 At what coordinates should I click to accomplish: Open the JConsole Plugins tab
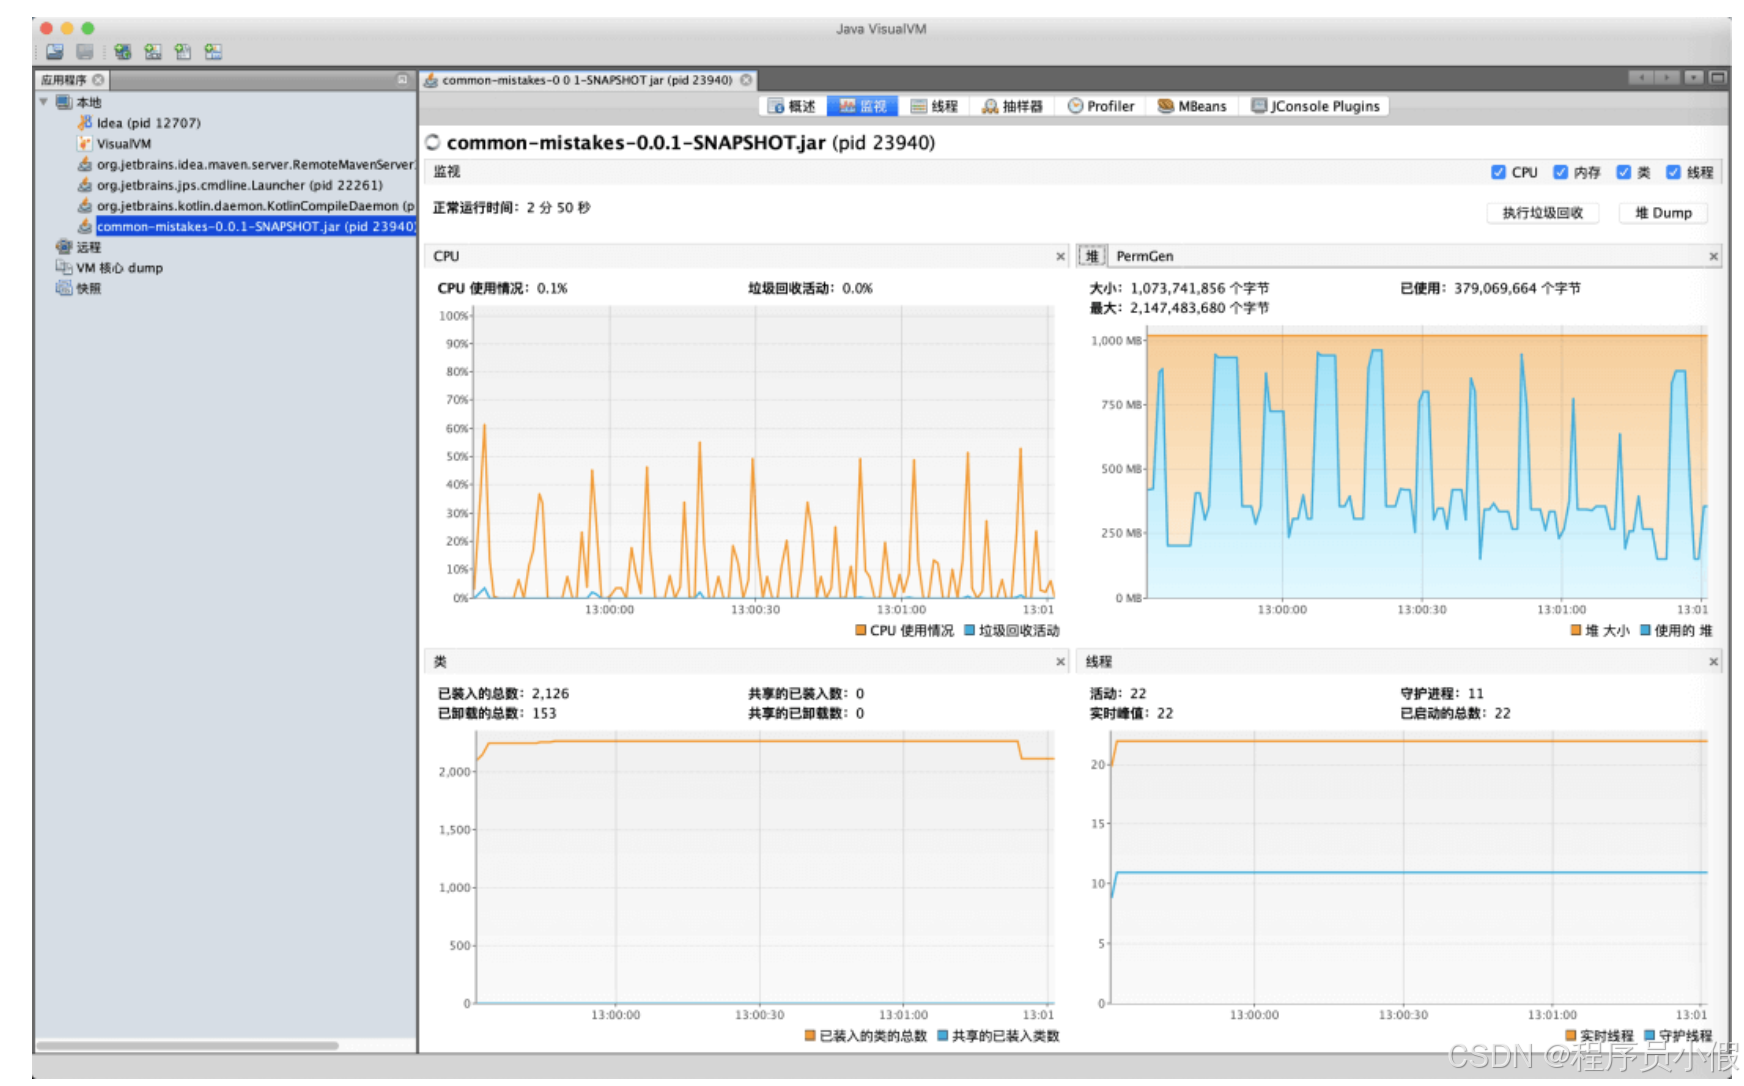click(x=1315, y=106)
